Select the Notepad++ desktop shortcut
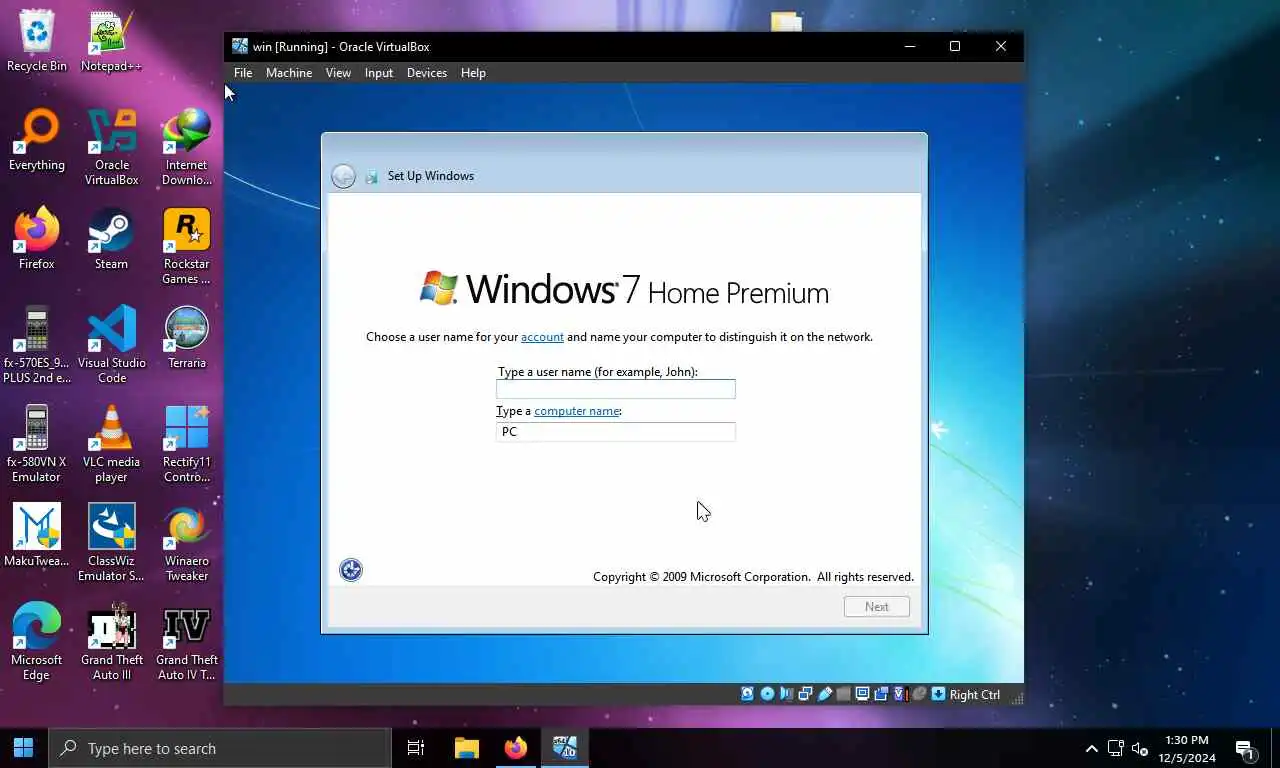1280x768 pixels. (x=111, y=41)
